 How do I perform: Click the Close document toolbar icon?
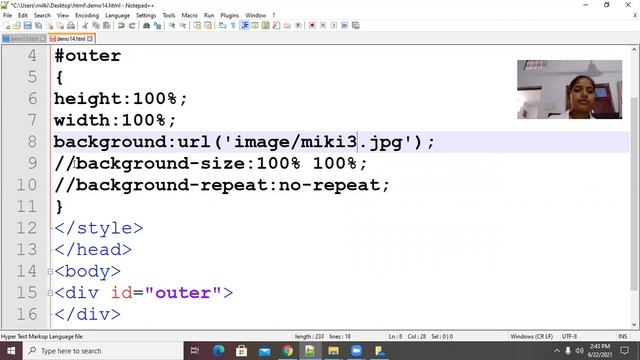(49, 25)
